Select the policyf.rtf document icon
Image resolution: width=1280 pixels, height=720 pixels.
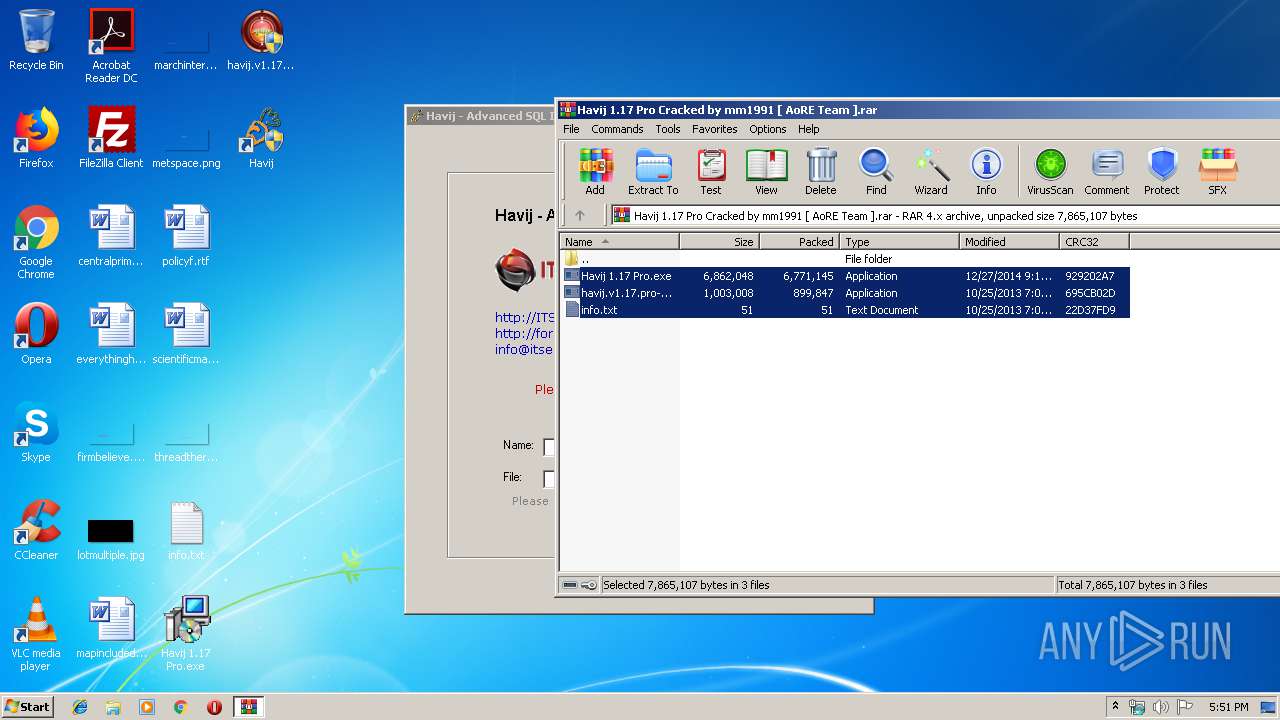[x=185, y=236]
